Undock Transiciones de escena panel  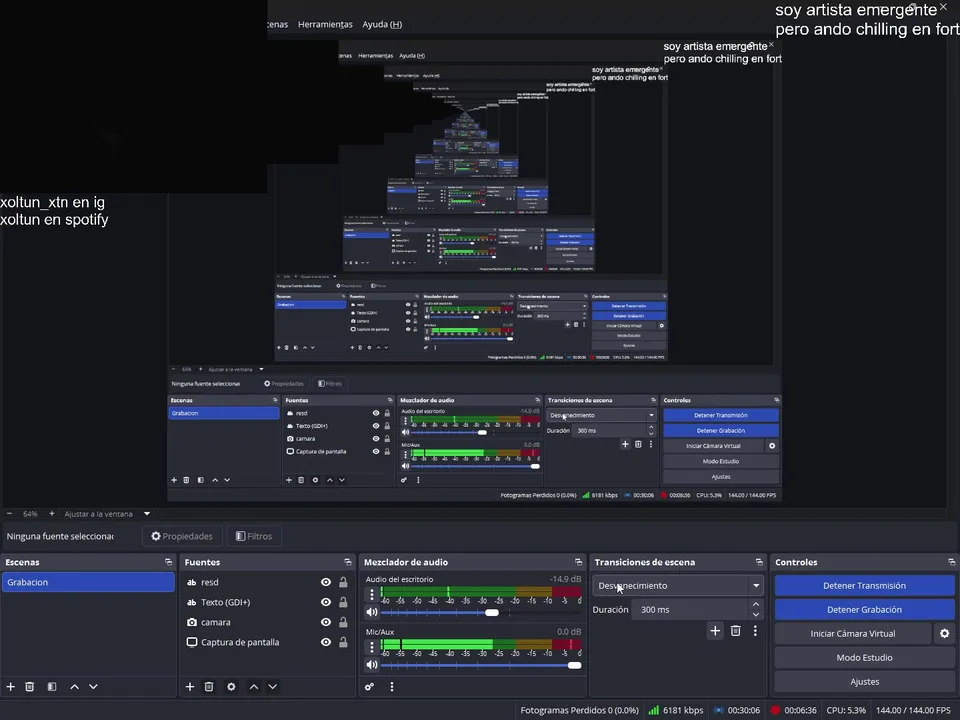coord(759,562)
